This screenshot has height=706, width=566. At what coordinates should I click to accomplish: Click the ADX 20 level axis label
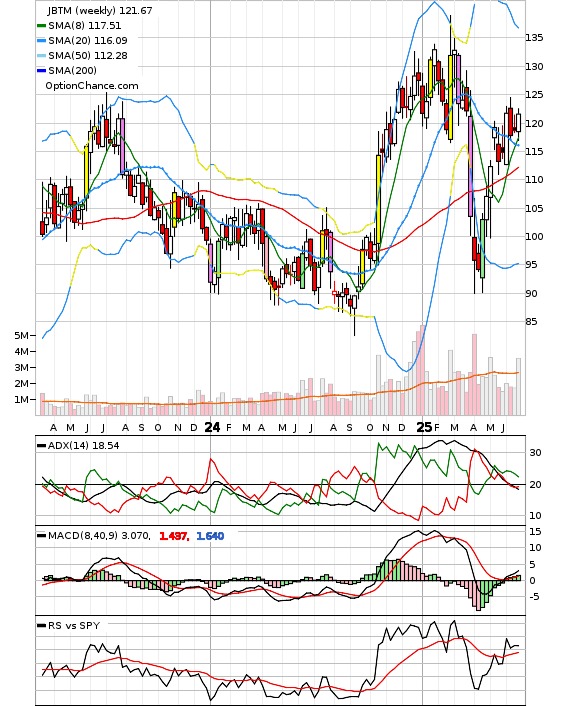[x=535, y=484]
